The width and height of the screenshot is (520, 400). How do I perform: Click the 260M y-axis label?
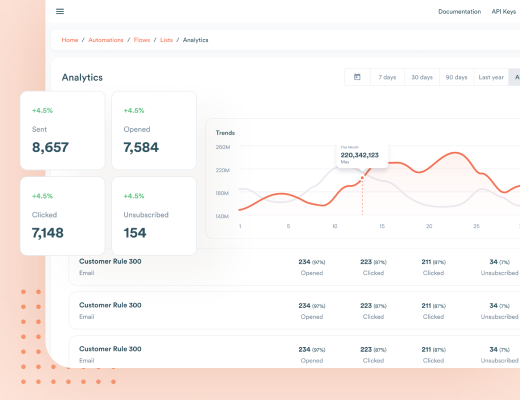coord(223,147)
